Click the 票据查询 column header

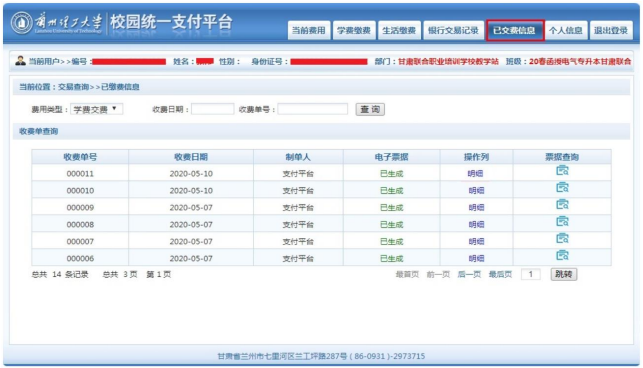click(562, 157)
